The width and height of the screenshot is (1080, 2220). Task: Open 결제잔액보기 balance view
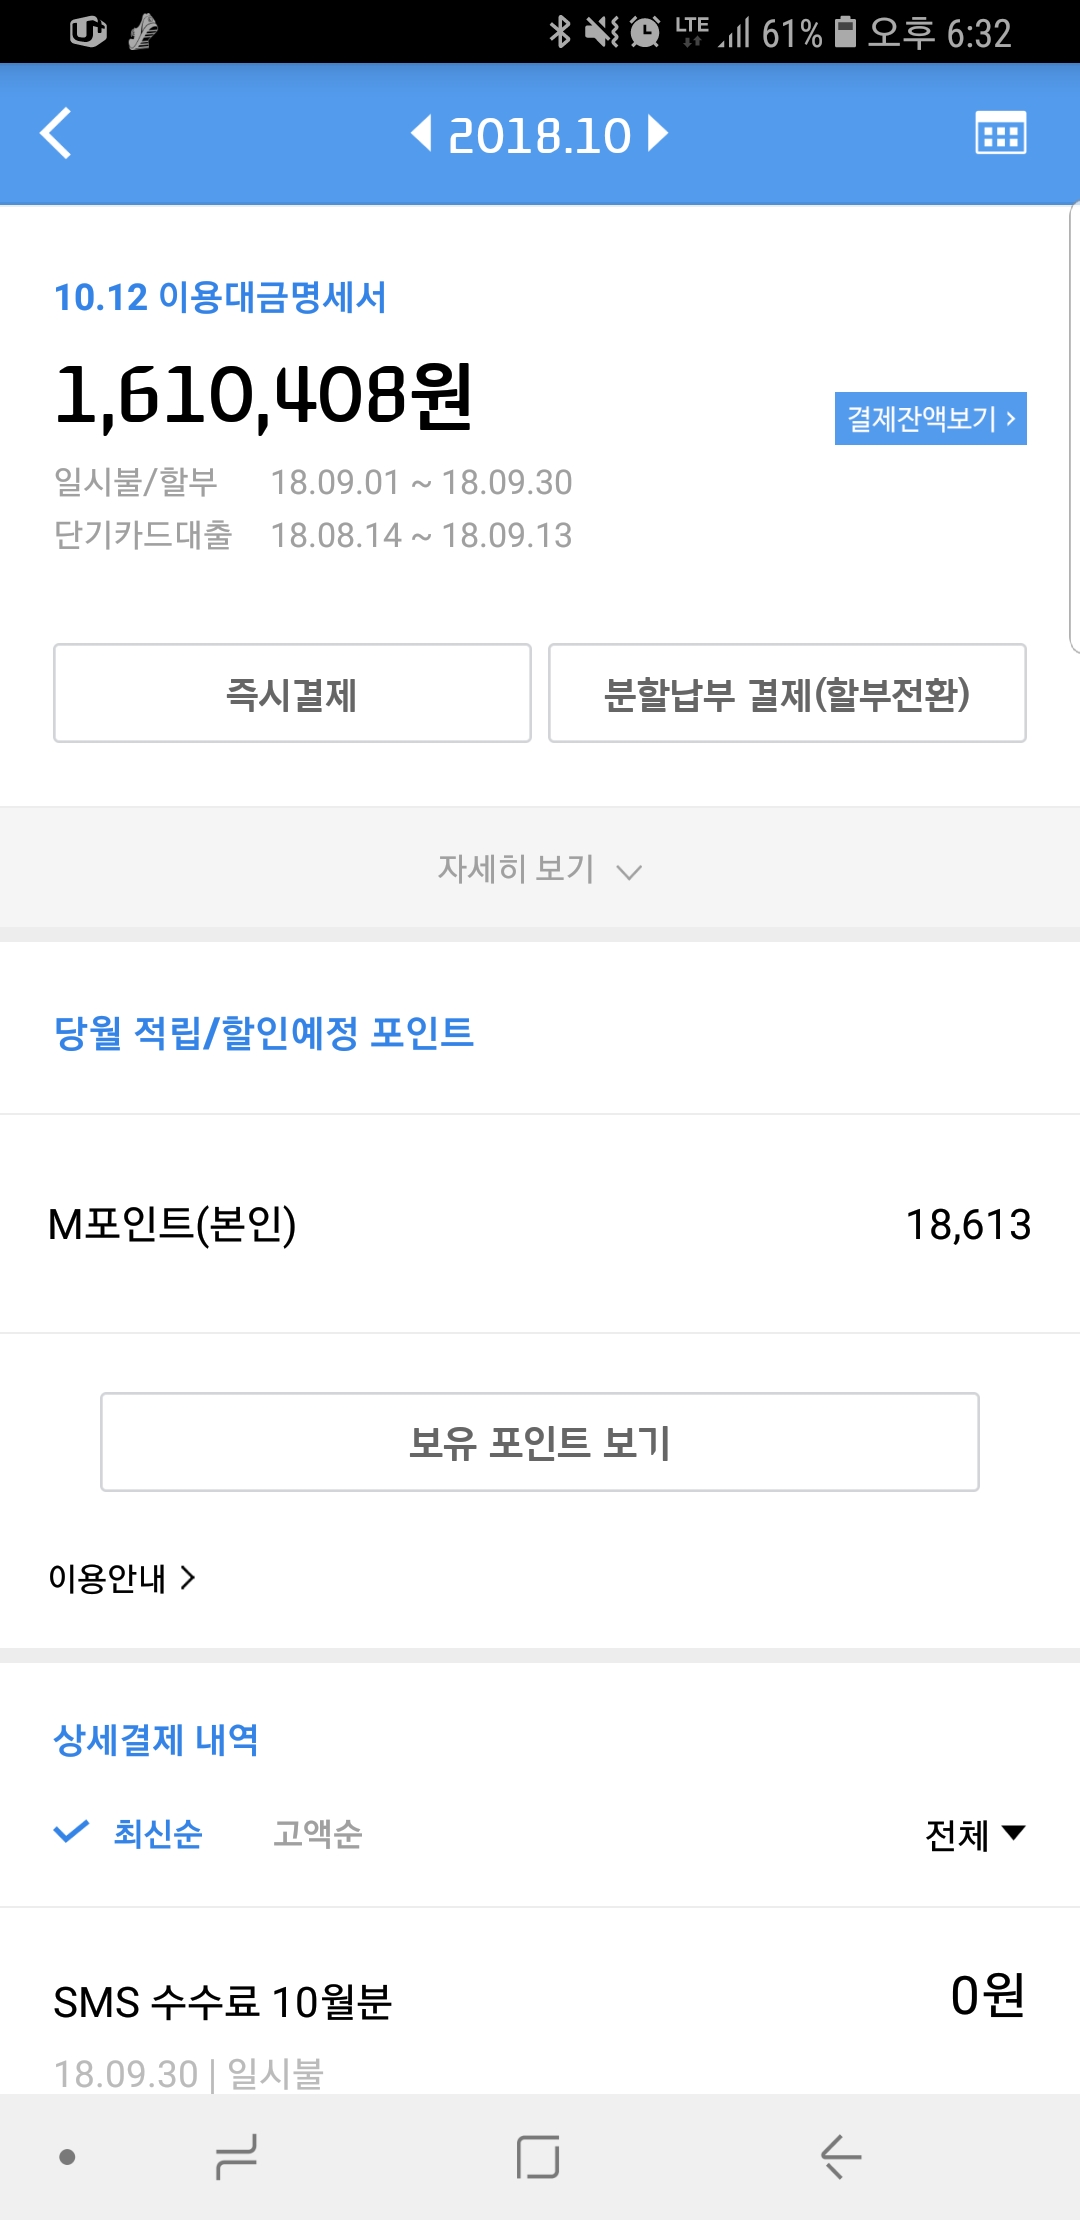930,418
